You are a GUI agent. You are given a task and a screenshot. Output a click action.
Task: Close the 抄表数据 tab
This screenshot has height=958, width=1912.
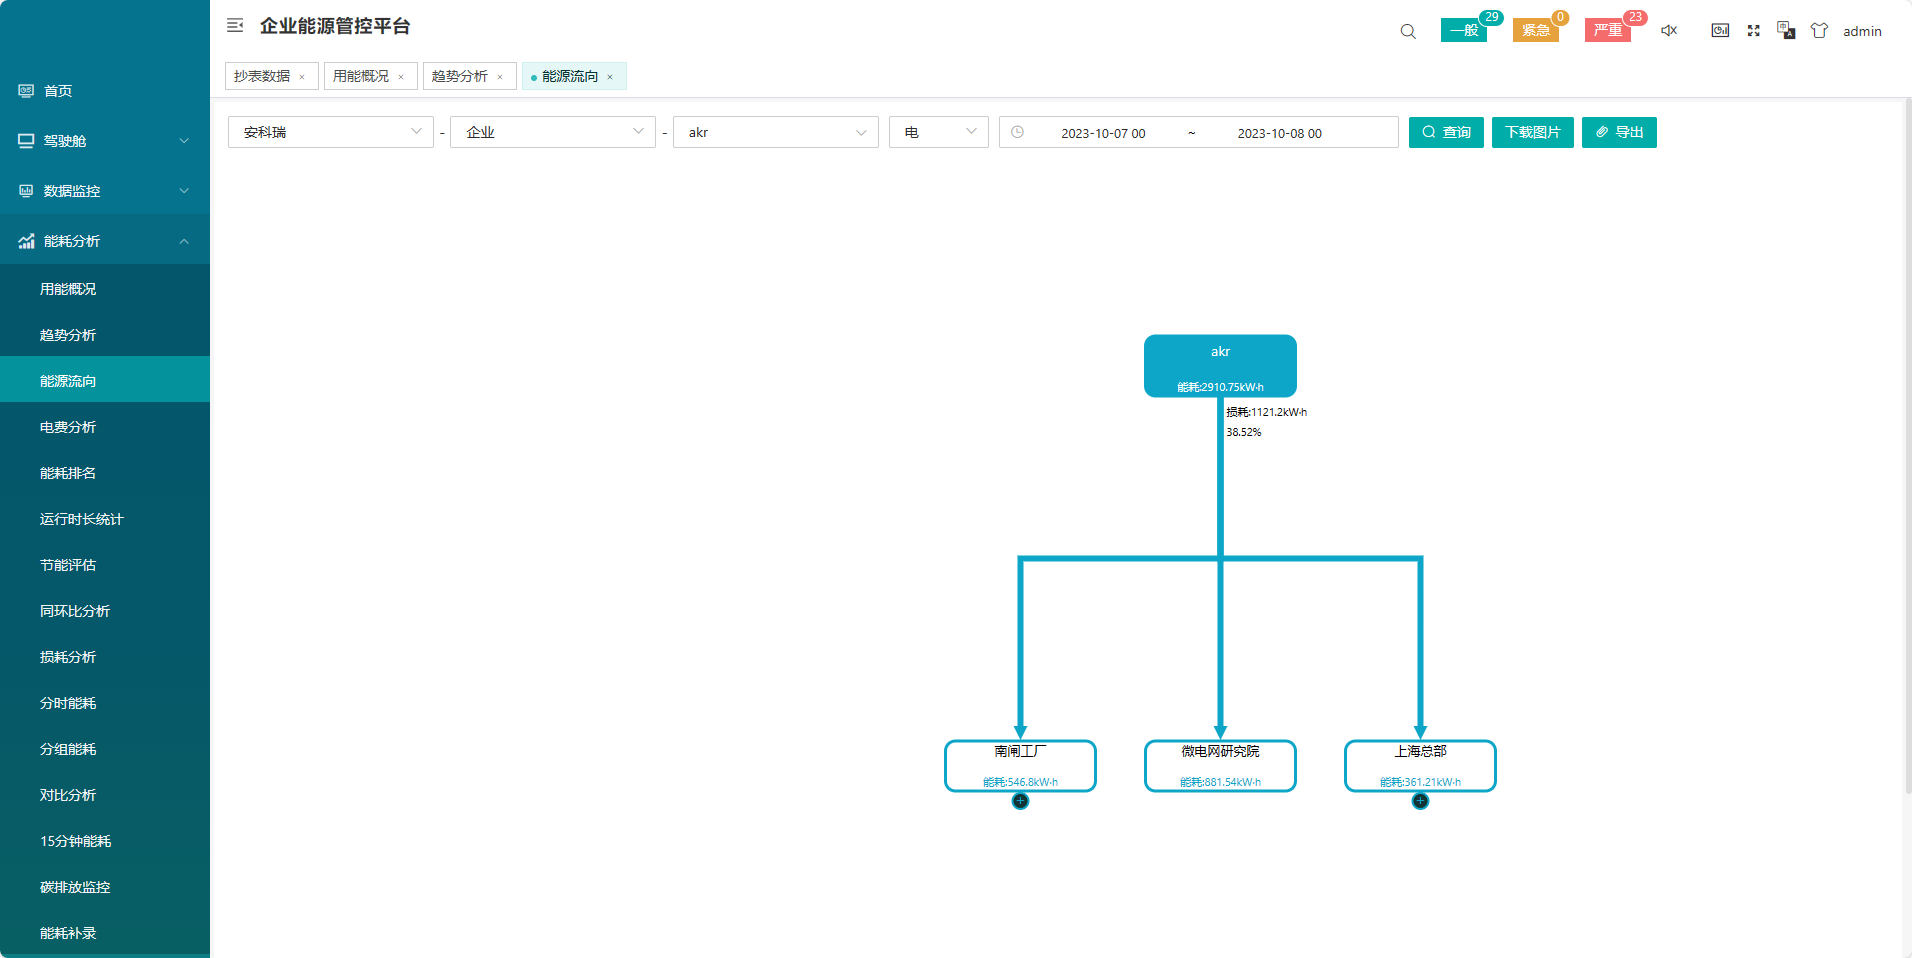302,77
